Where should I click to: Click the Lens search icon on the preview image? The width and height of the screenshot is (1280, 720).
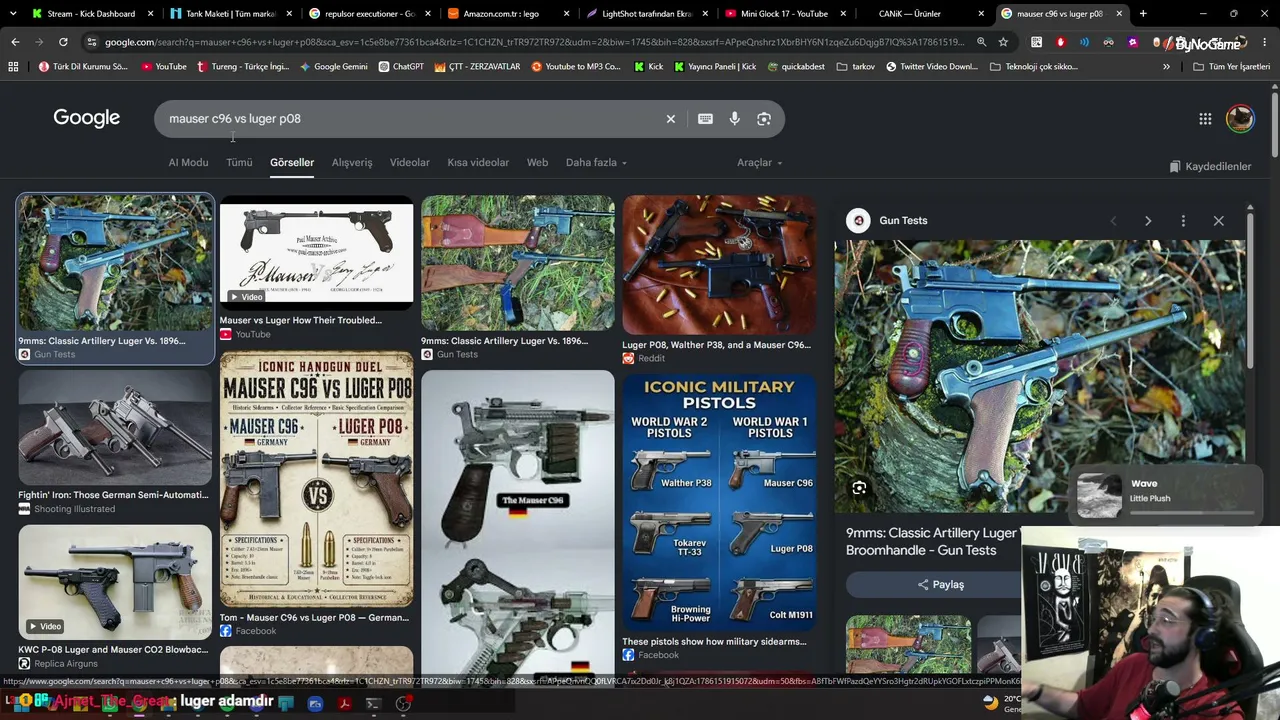859,488
